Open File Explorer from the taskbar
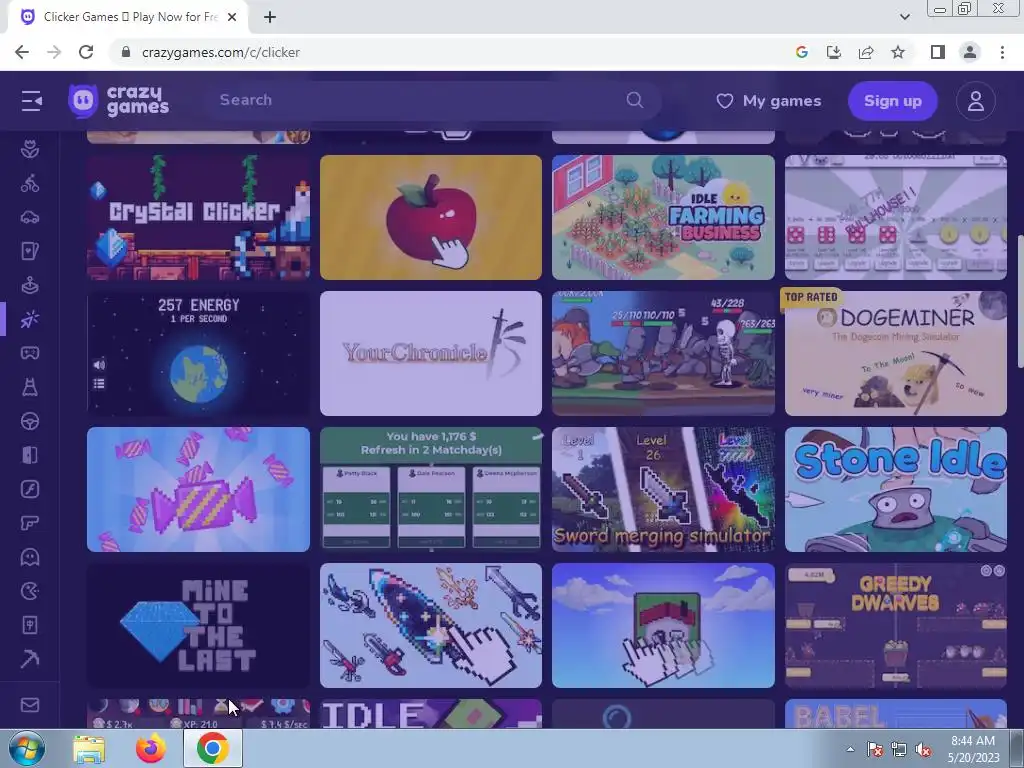The height and width of the screenshot is (768, 1024). pos(89,749)
